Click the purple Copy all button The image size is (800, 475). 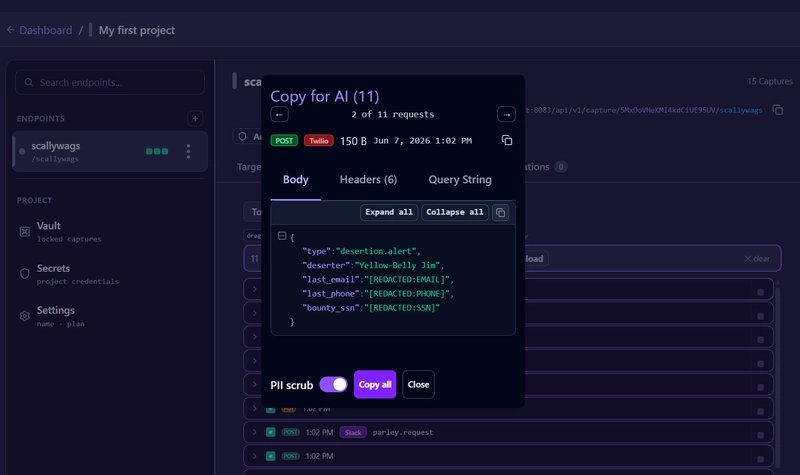pos(375,384)
